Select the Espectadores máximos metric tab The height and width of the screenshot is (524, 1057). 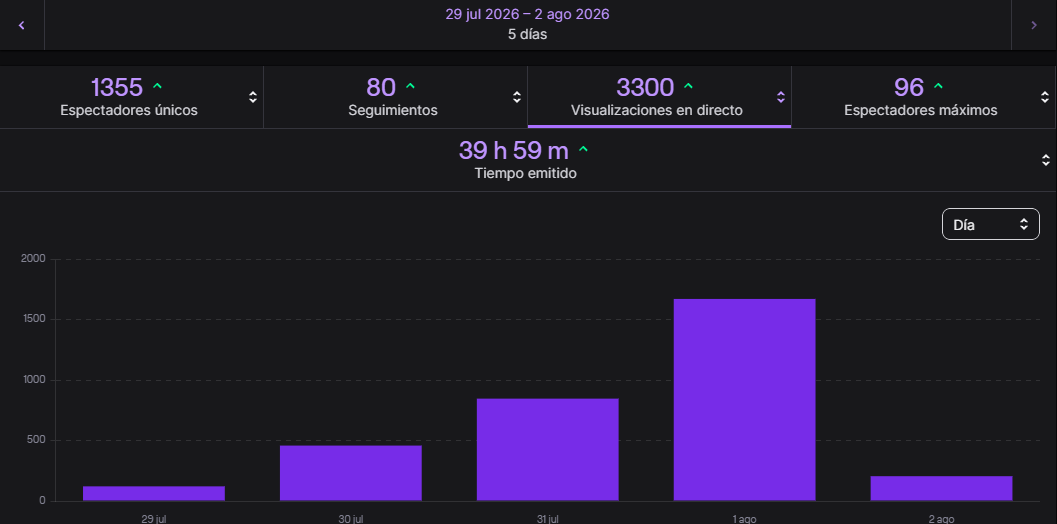924,97
